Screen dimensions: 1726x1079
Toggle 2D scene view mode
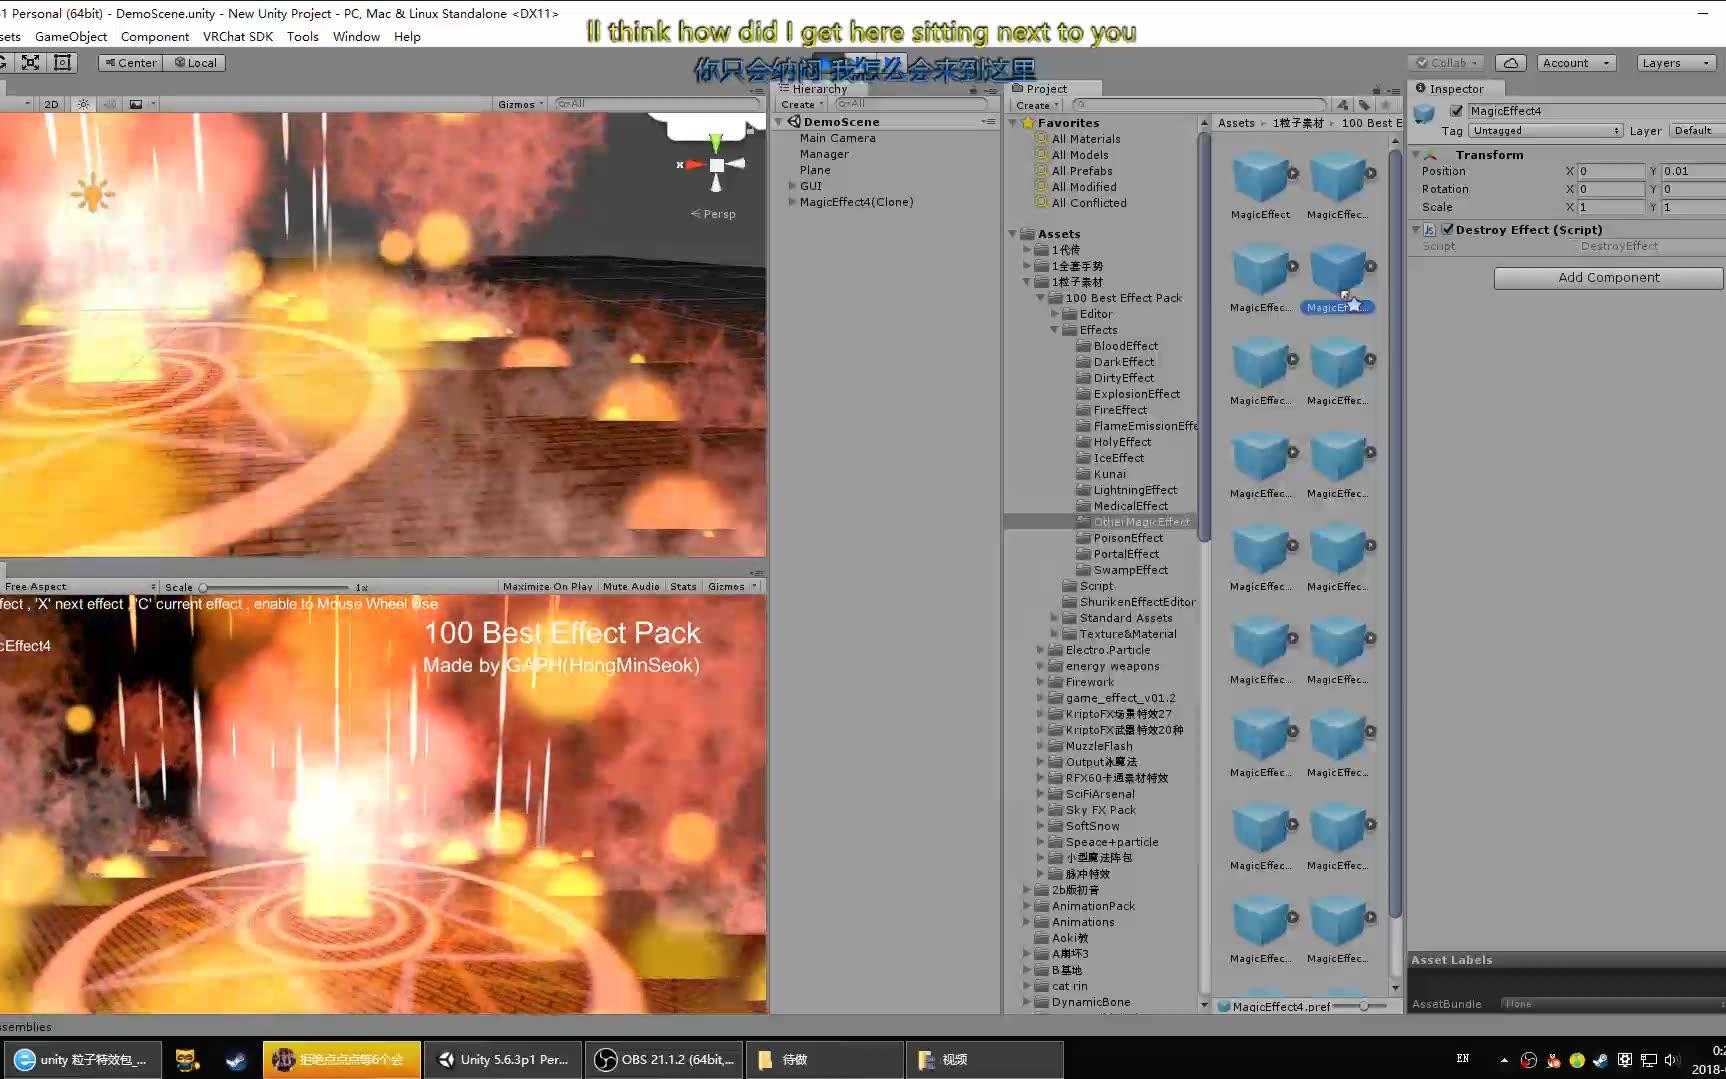point(51,104)
